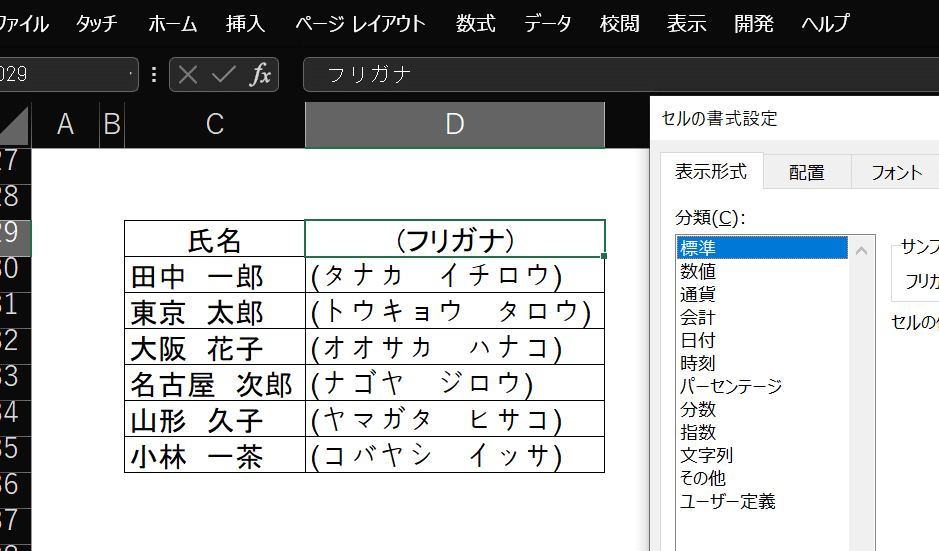Click the cell 小林 一茶

click(215, 455)
